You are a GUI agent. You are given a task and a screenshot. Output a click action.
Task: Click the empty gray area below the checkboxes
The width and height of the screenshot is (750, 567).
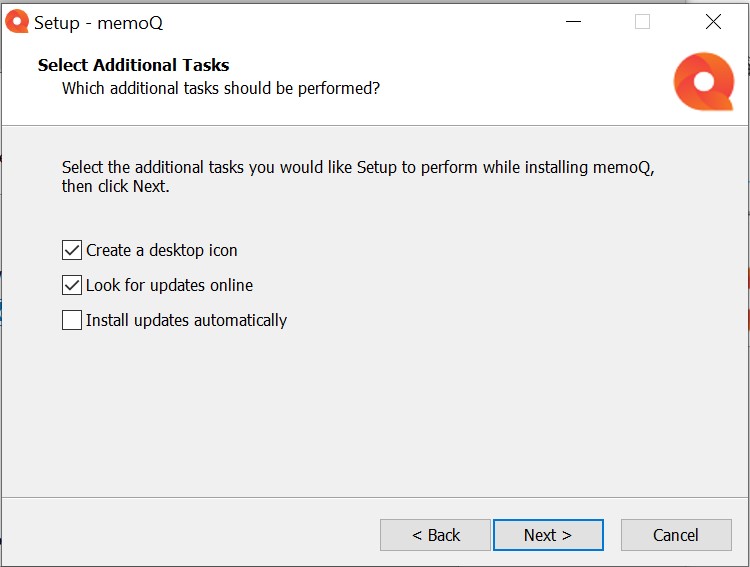pos(375,411)
